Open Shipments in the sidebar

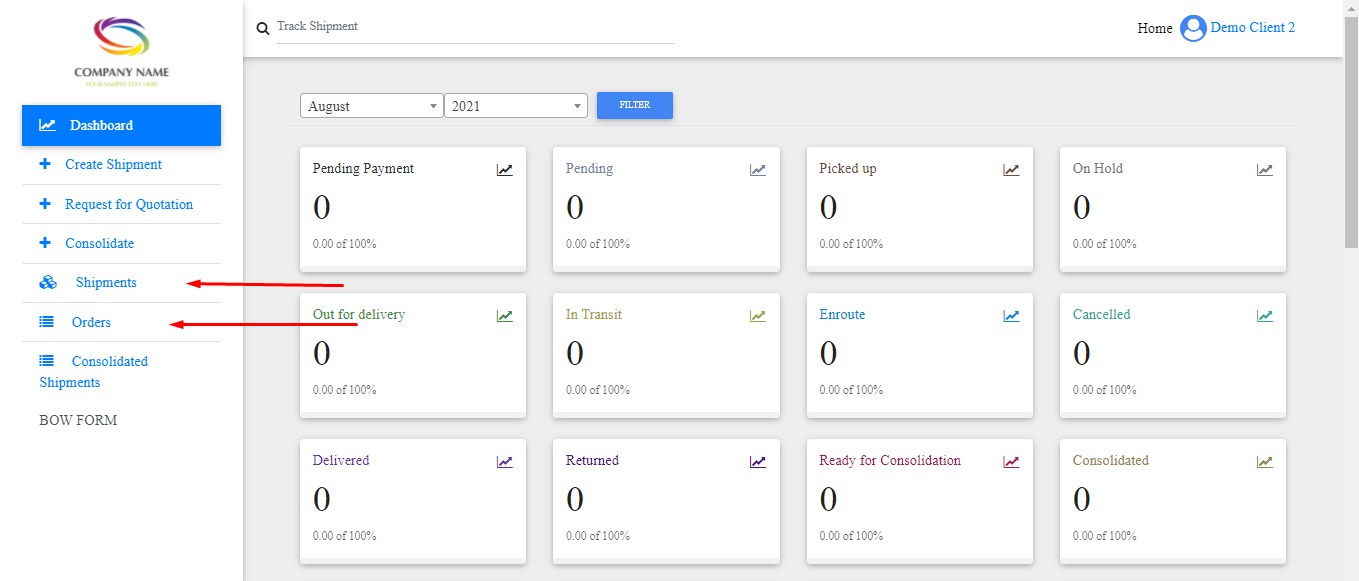click(x=106, y=283)
